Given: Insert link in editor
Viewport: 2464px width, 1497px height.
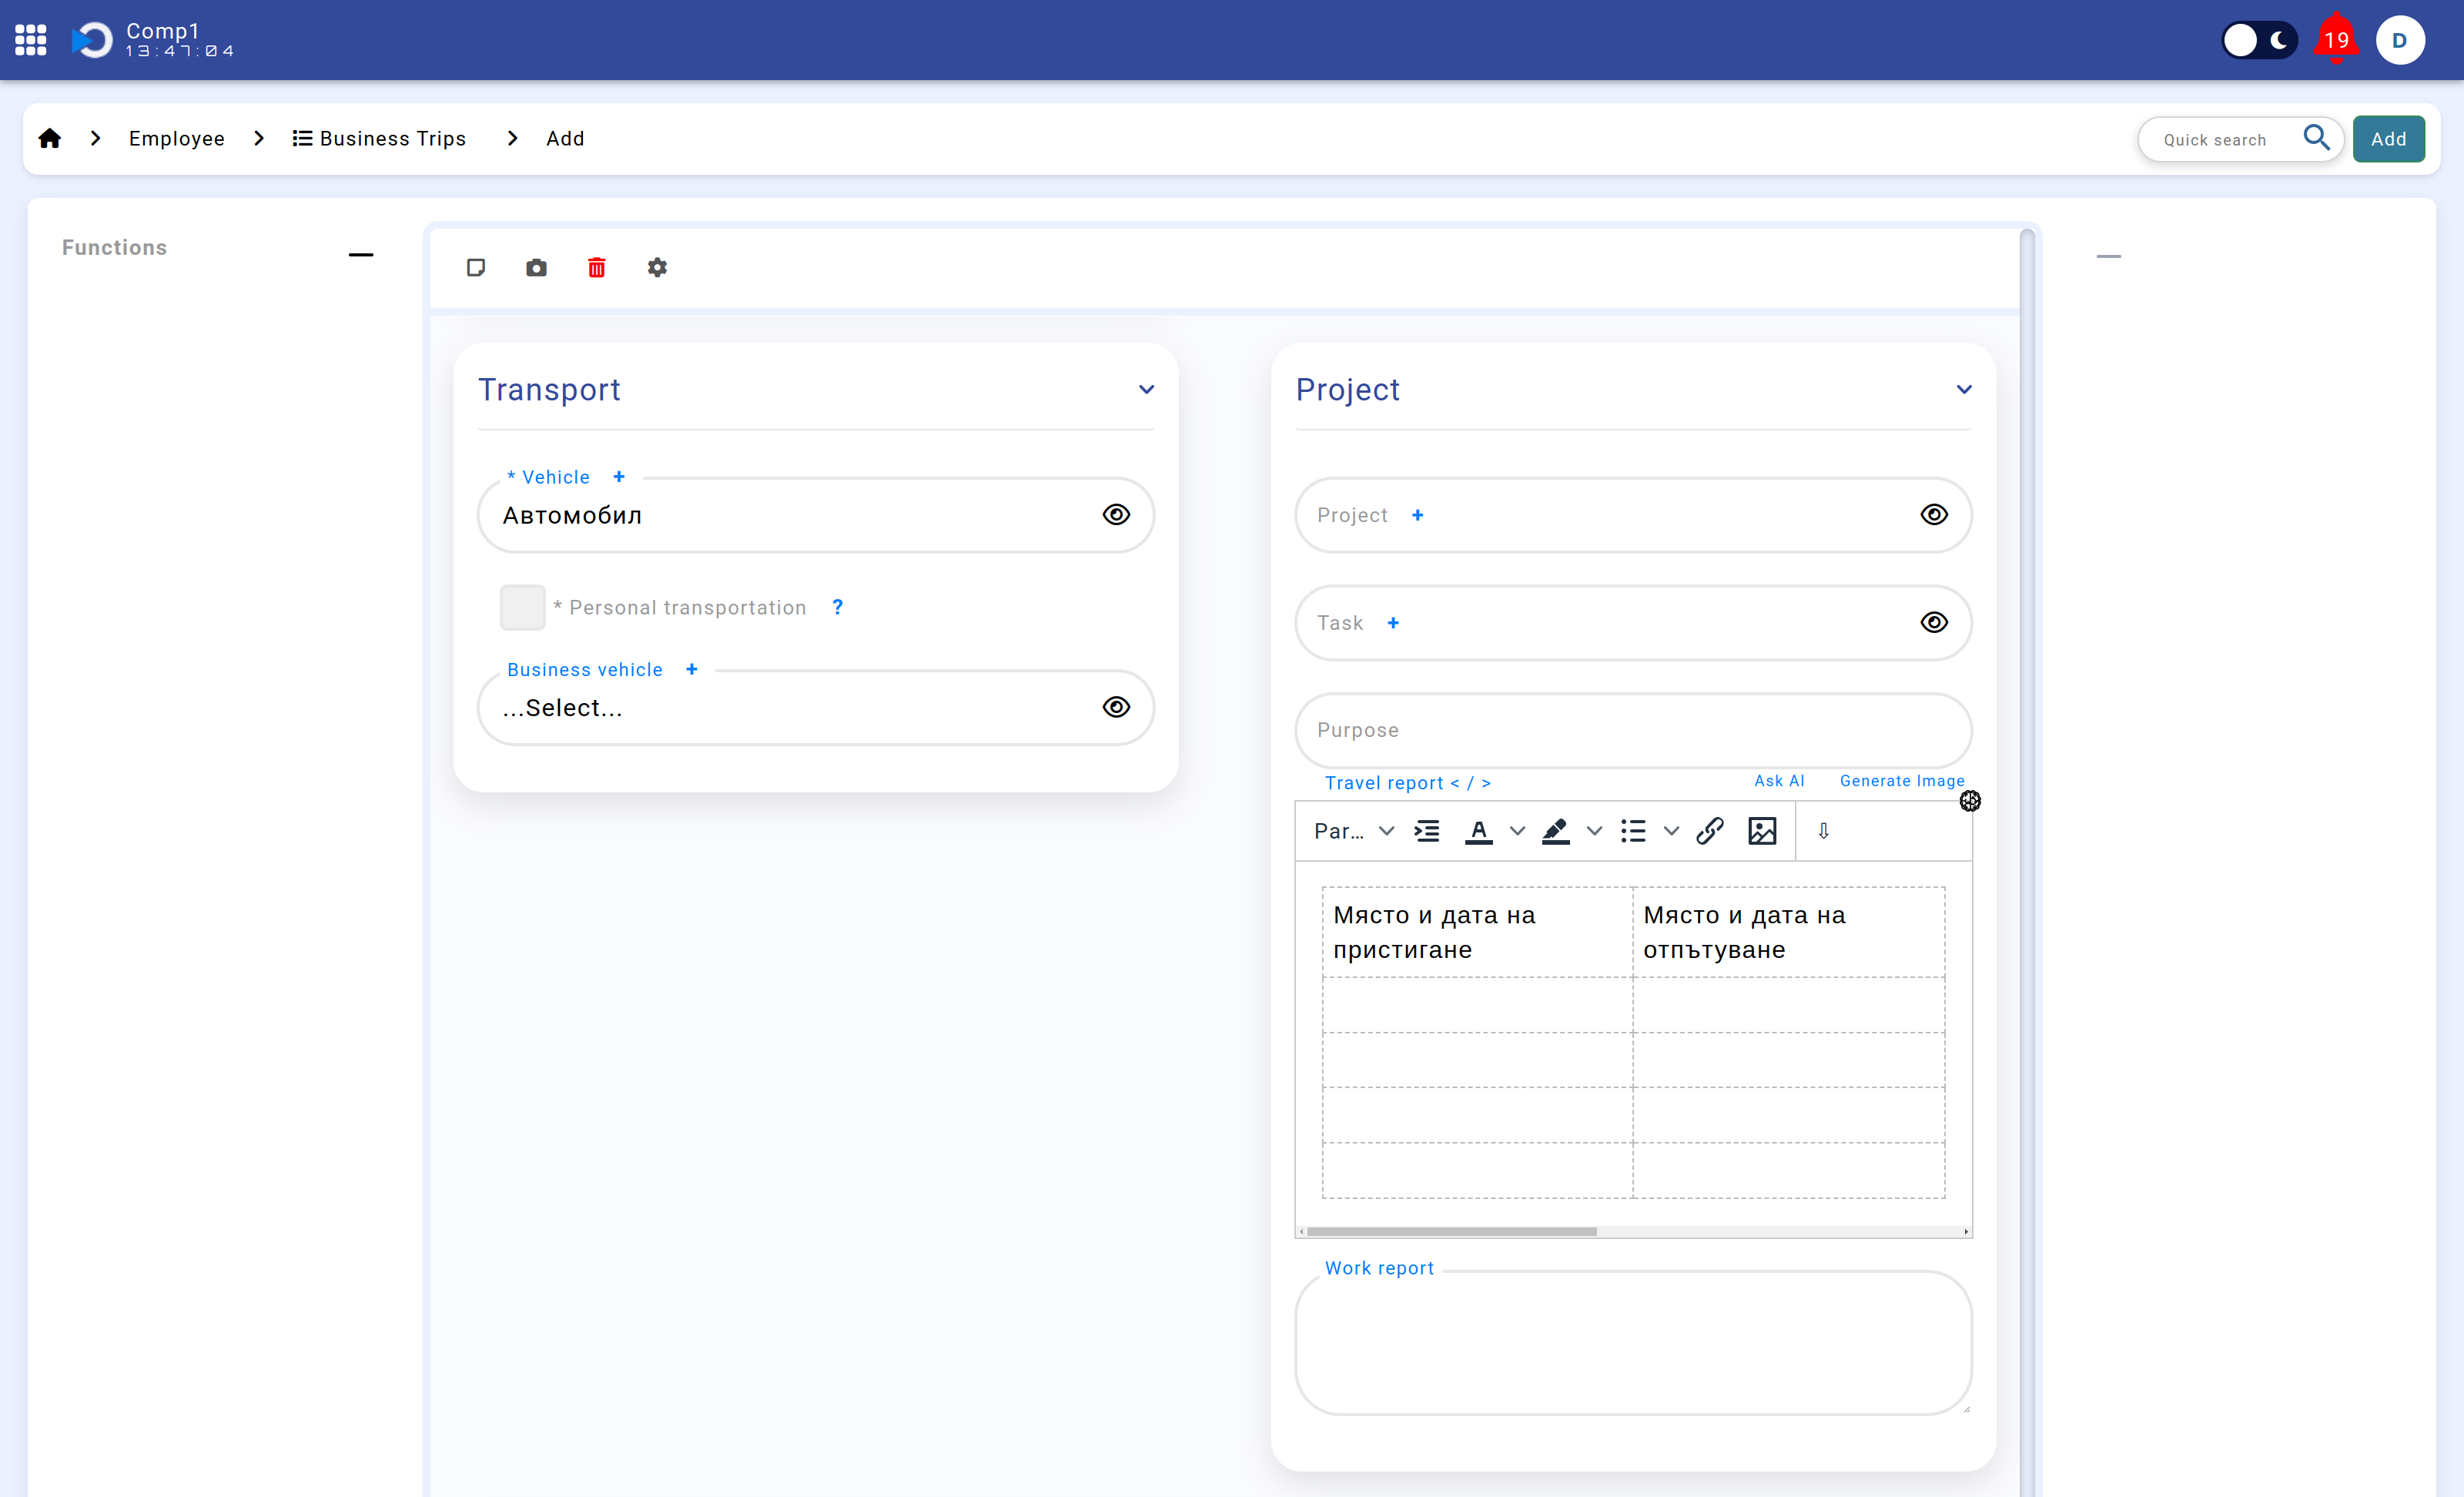Looking at the screenshot, I should tap(1710, 831).
